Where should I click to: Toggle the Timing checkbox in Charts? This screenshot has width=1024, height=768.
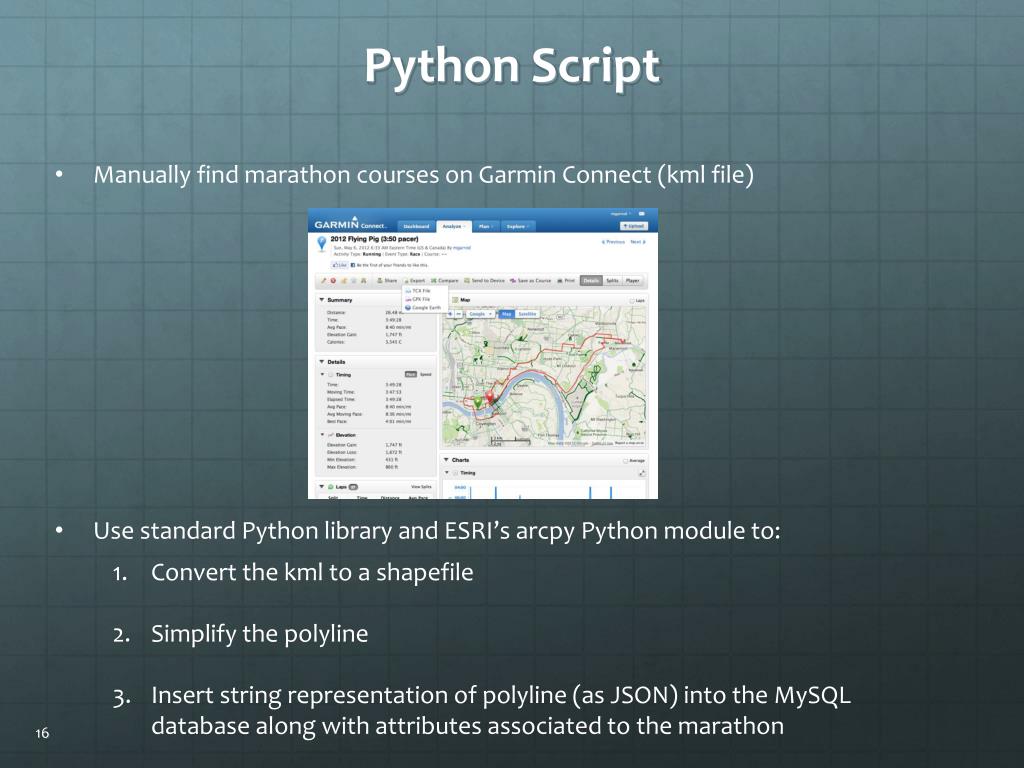[x=455, y=473]
